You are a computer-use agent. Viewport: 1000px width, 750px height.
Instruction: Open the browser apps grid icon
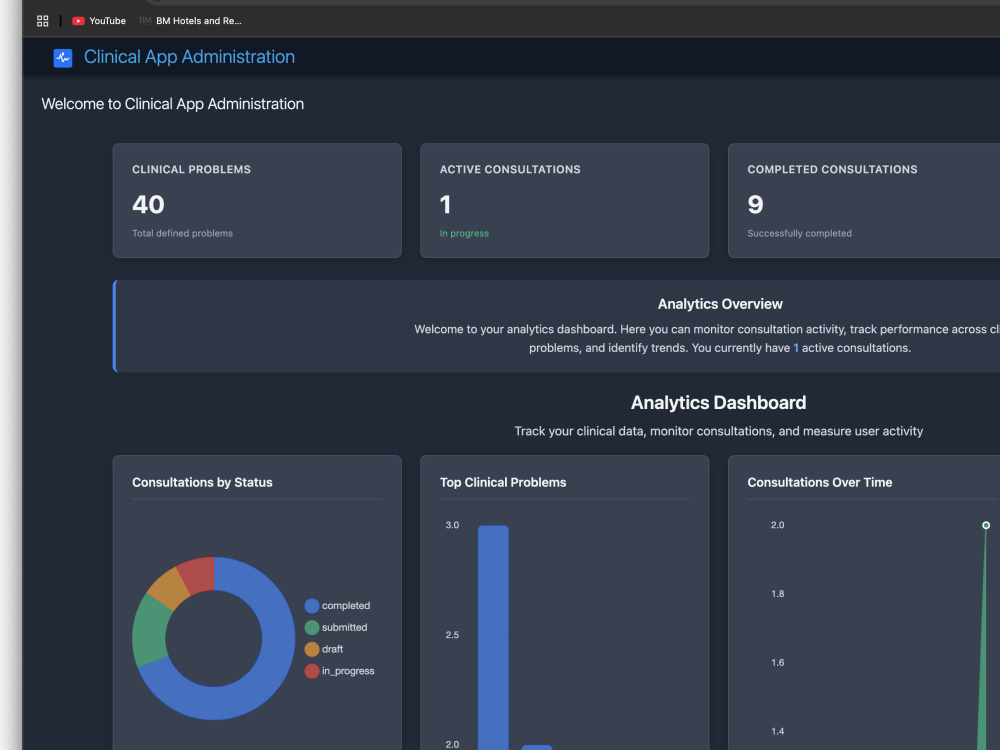43,21
